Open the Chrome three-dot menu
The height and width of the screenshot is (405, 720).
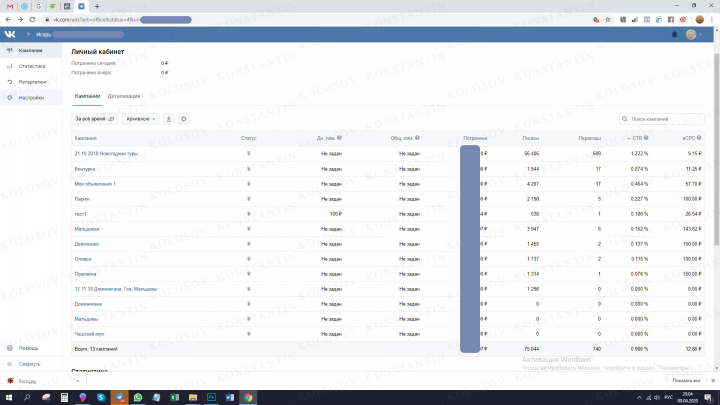coord(712,20)
